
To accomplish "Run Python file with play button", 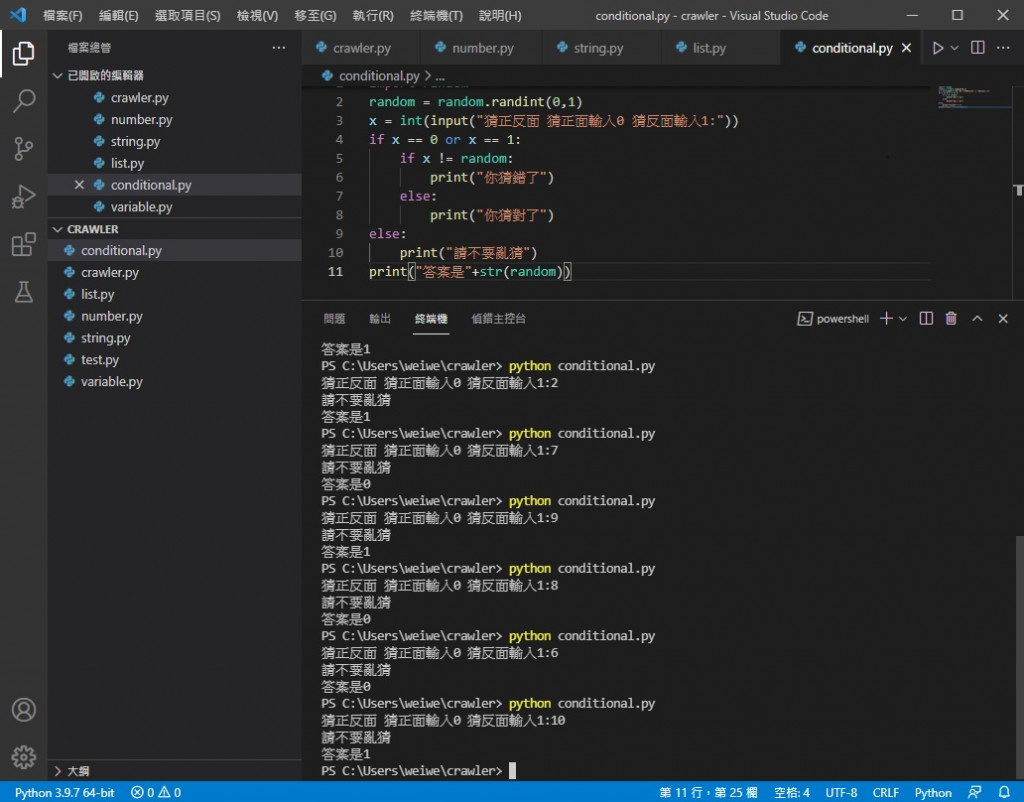I will click(938, 48).
